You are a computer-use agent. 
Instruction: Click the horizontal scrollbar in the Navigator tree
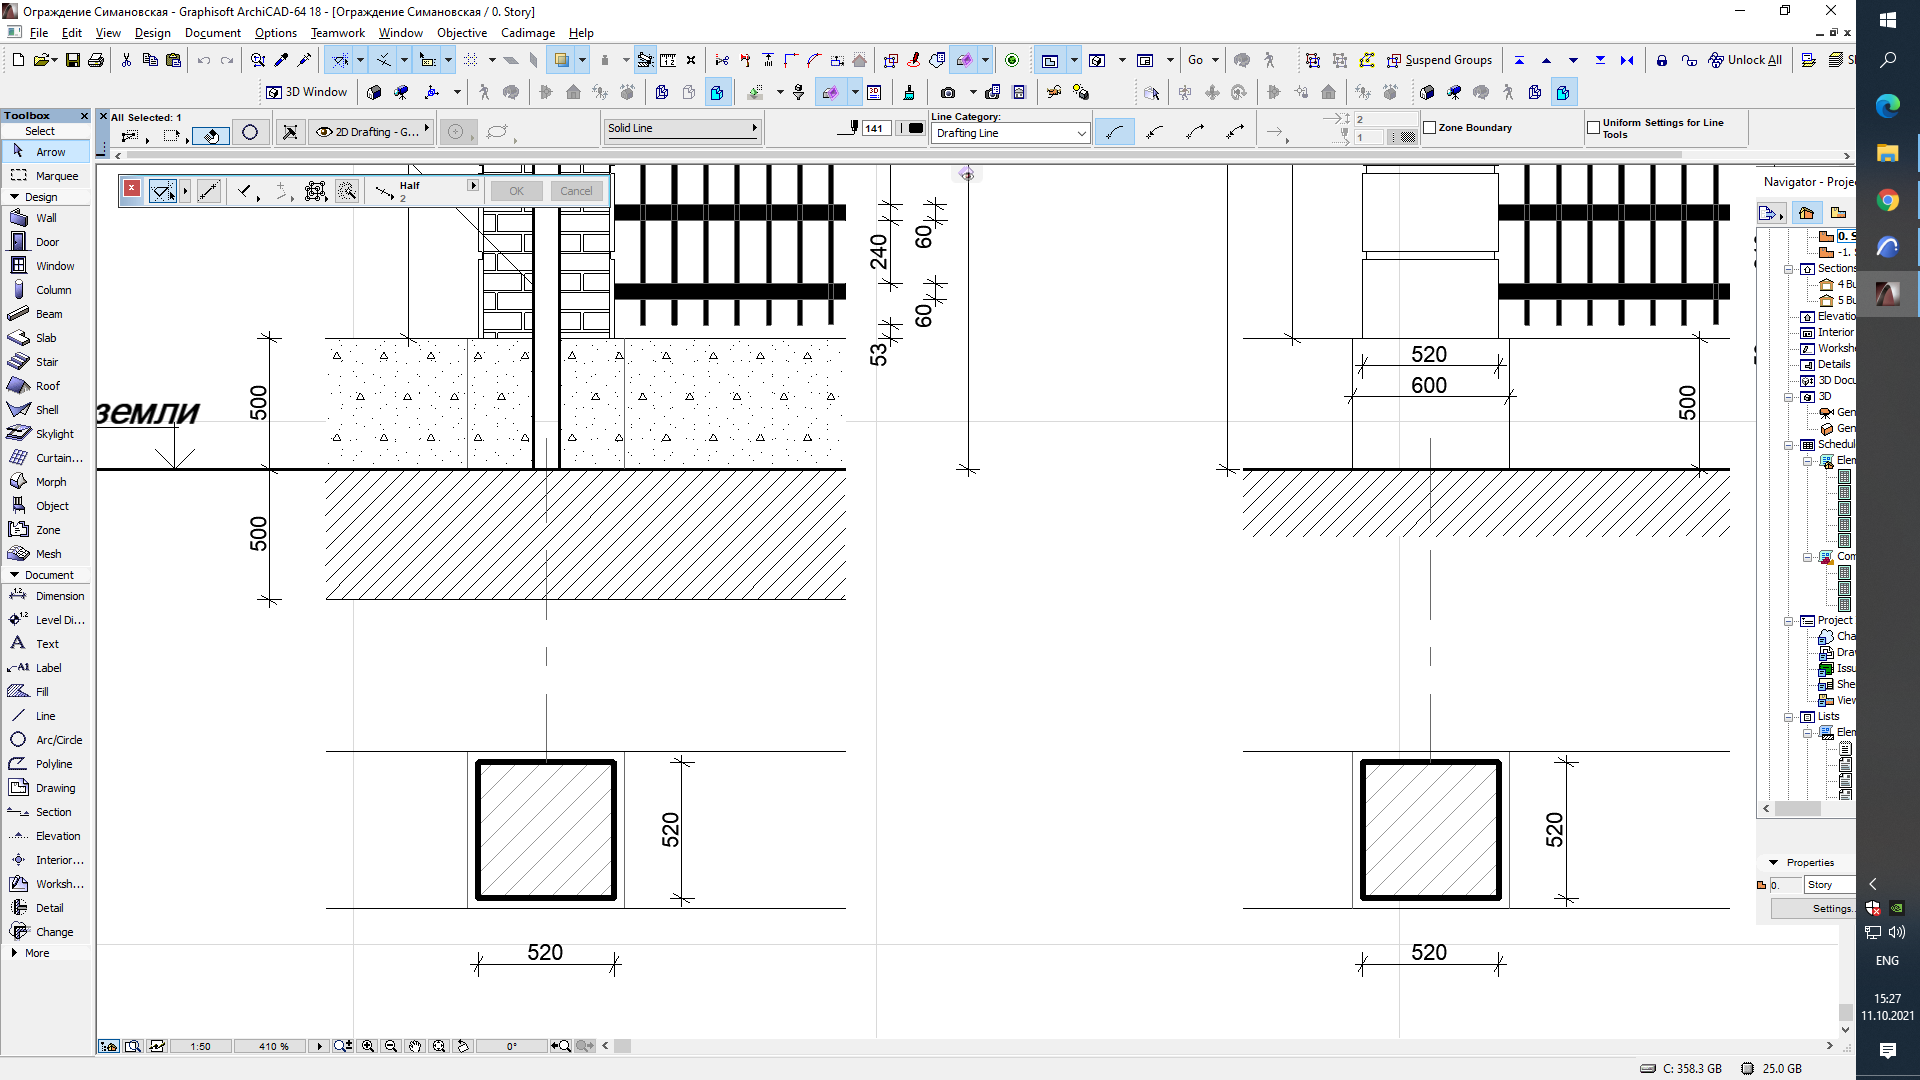coord(1797,808)
